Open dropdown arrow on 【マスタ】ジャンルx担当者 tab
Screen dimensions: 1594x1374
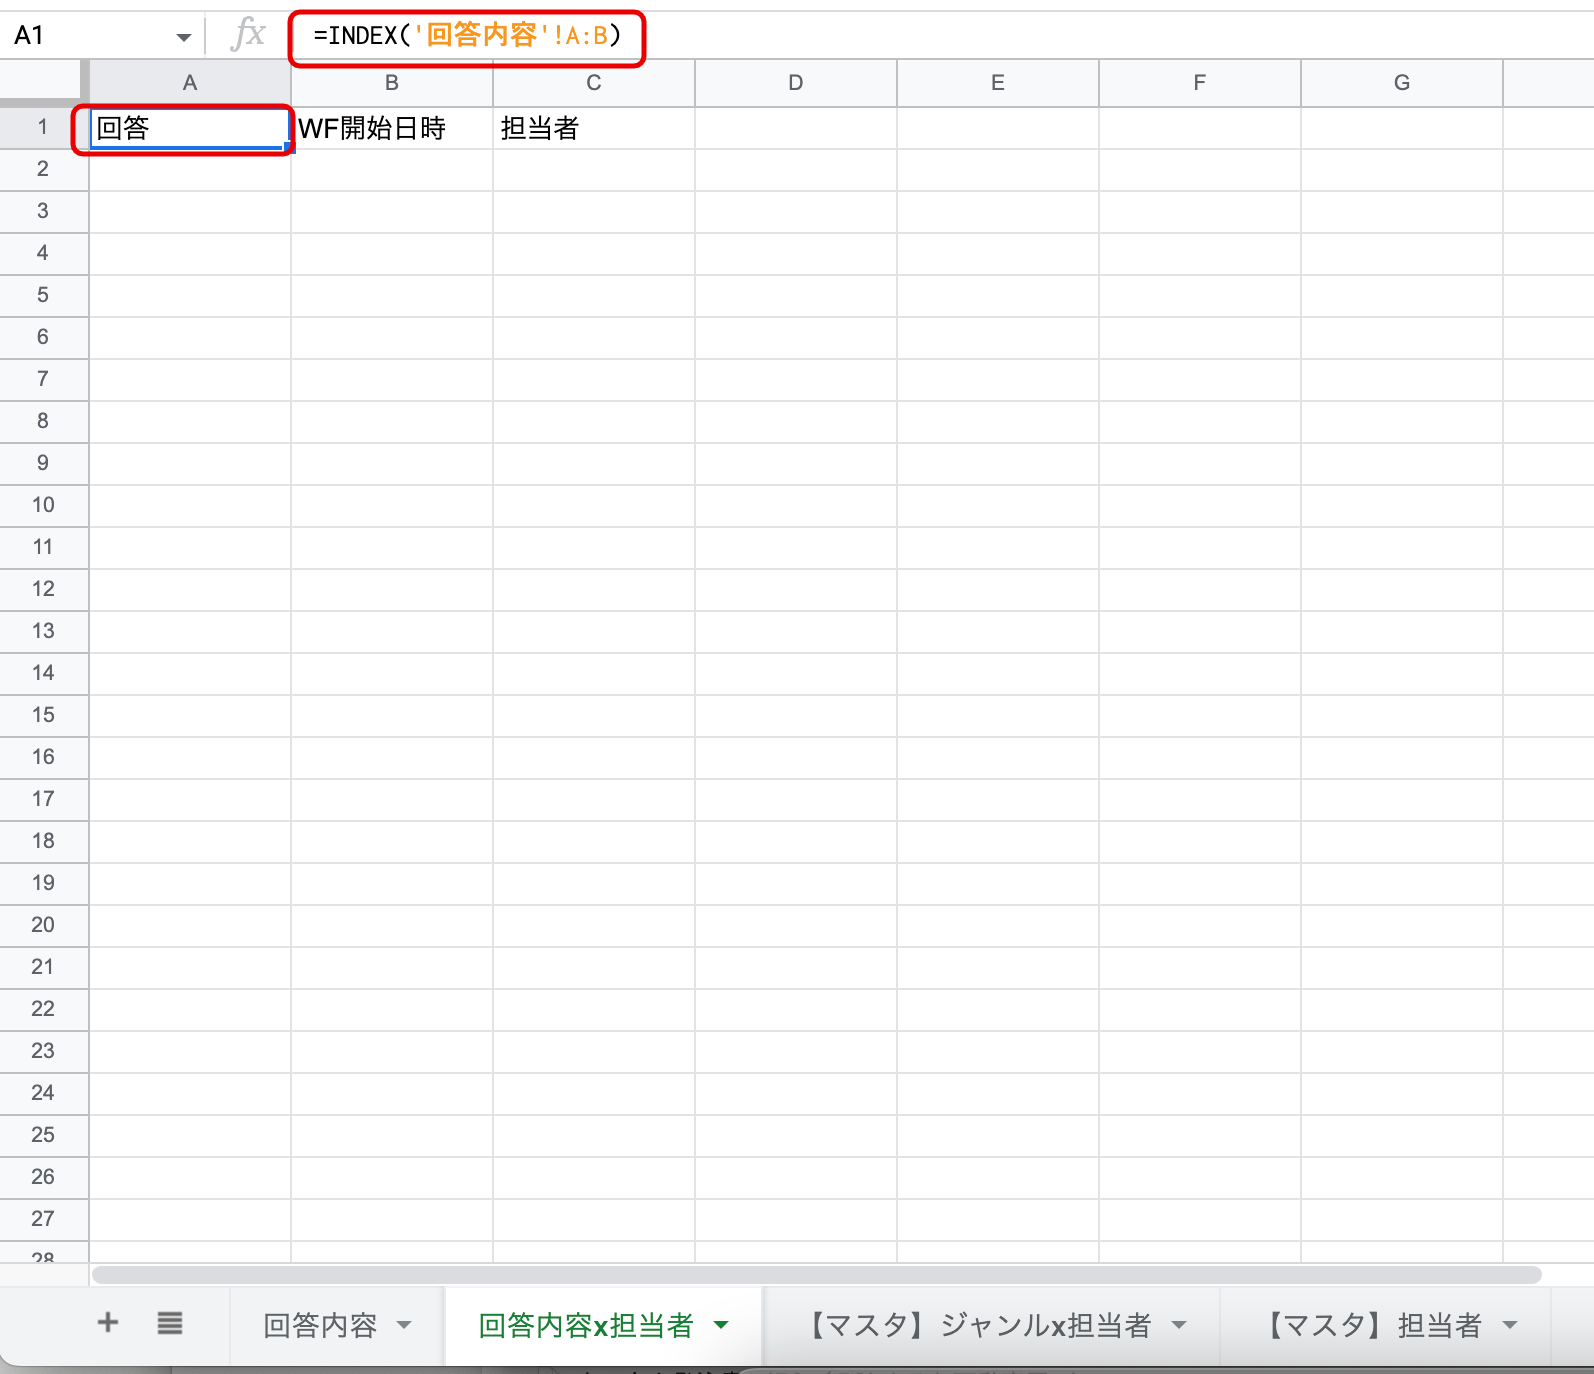pyautogui.click(x=1179, y=1325)
